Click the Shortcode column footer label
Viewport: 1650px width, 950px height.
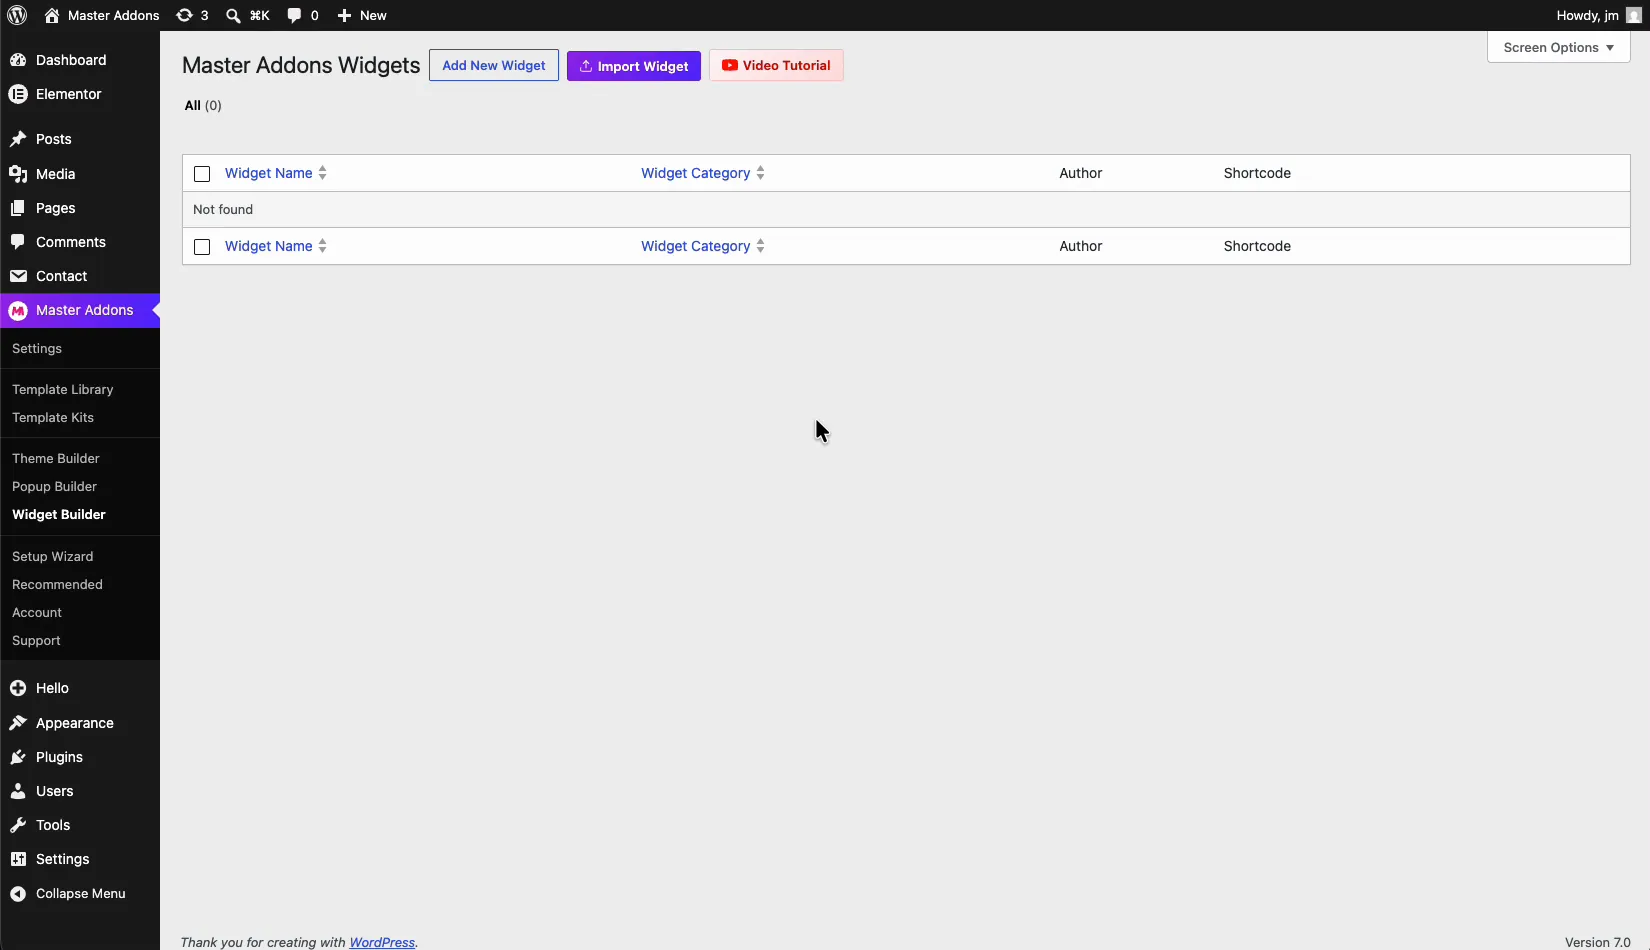(1257, 246)
